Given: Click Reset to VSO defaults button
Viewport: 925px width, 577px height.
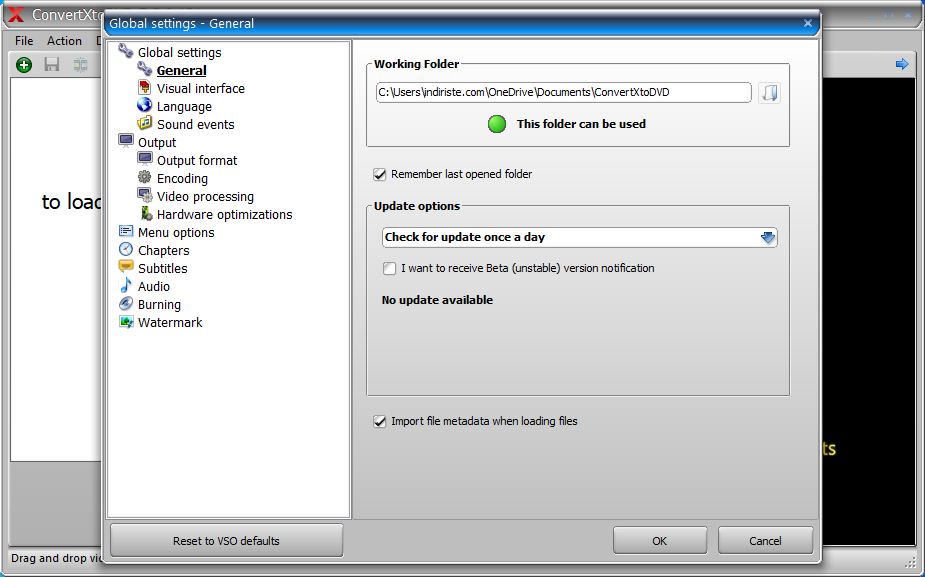Looking at the screenshot, I should point(226,541).
